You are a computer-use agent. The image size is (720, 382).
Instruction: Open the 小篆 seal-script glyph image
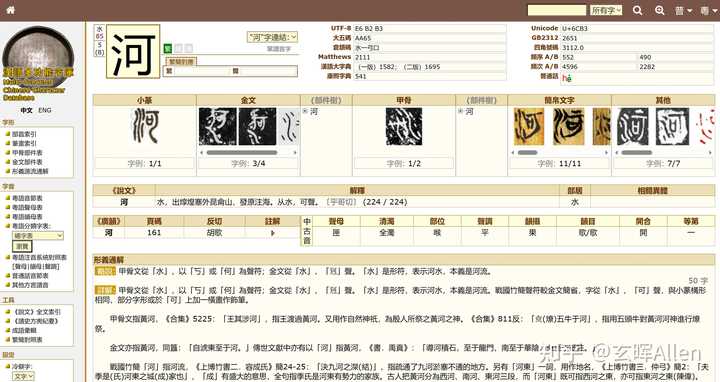pos(146,126)
